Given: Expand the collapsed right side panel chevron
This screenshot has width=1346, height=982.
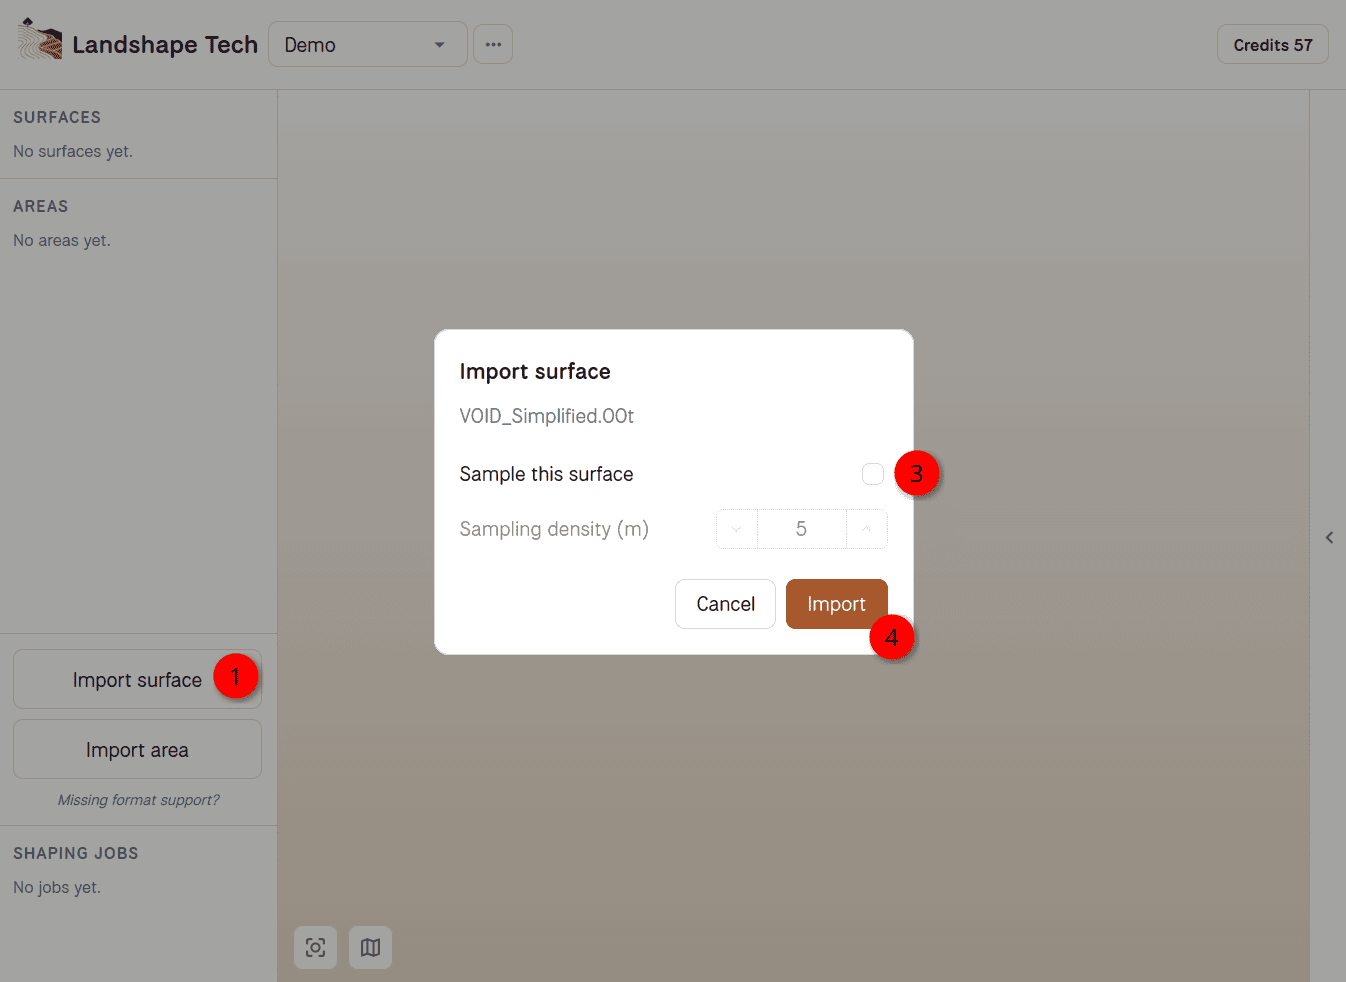Looking at the screenshot, I should (1329, 537).
